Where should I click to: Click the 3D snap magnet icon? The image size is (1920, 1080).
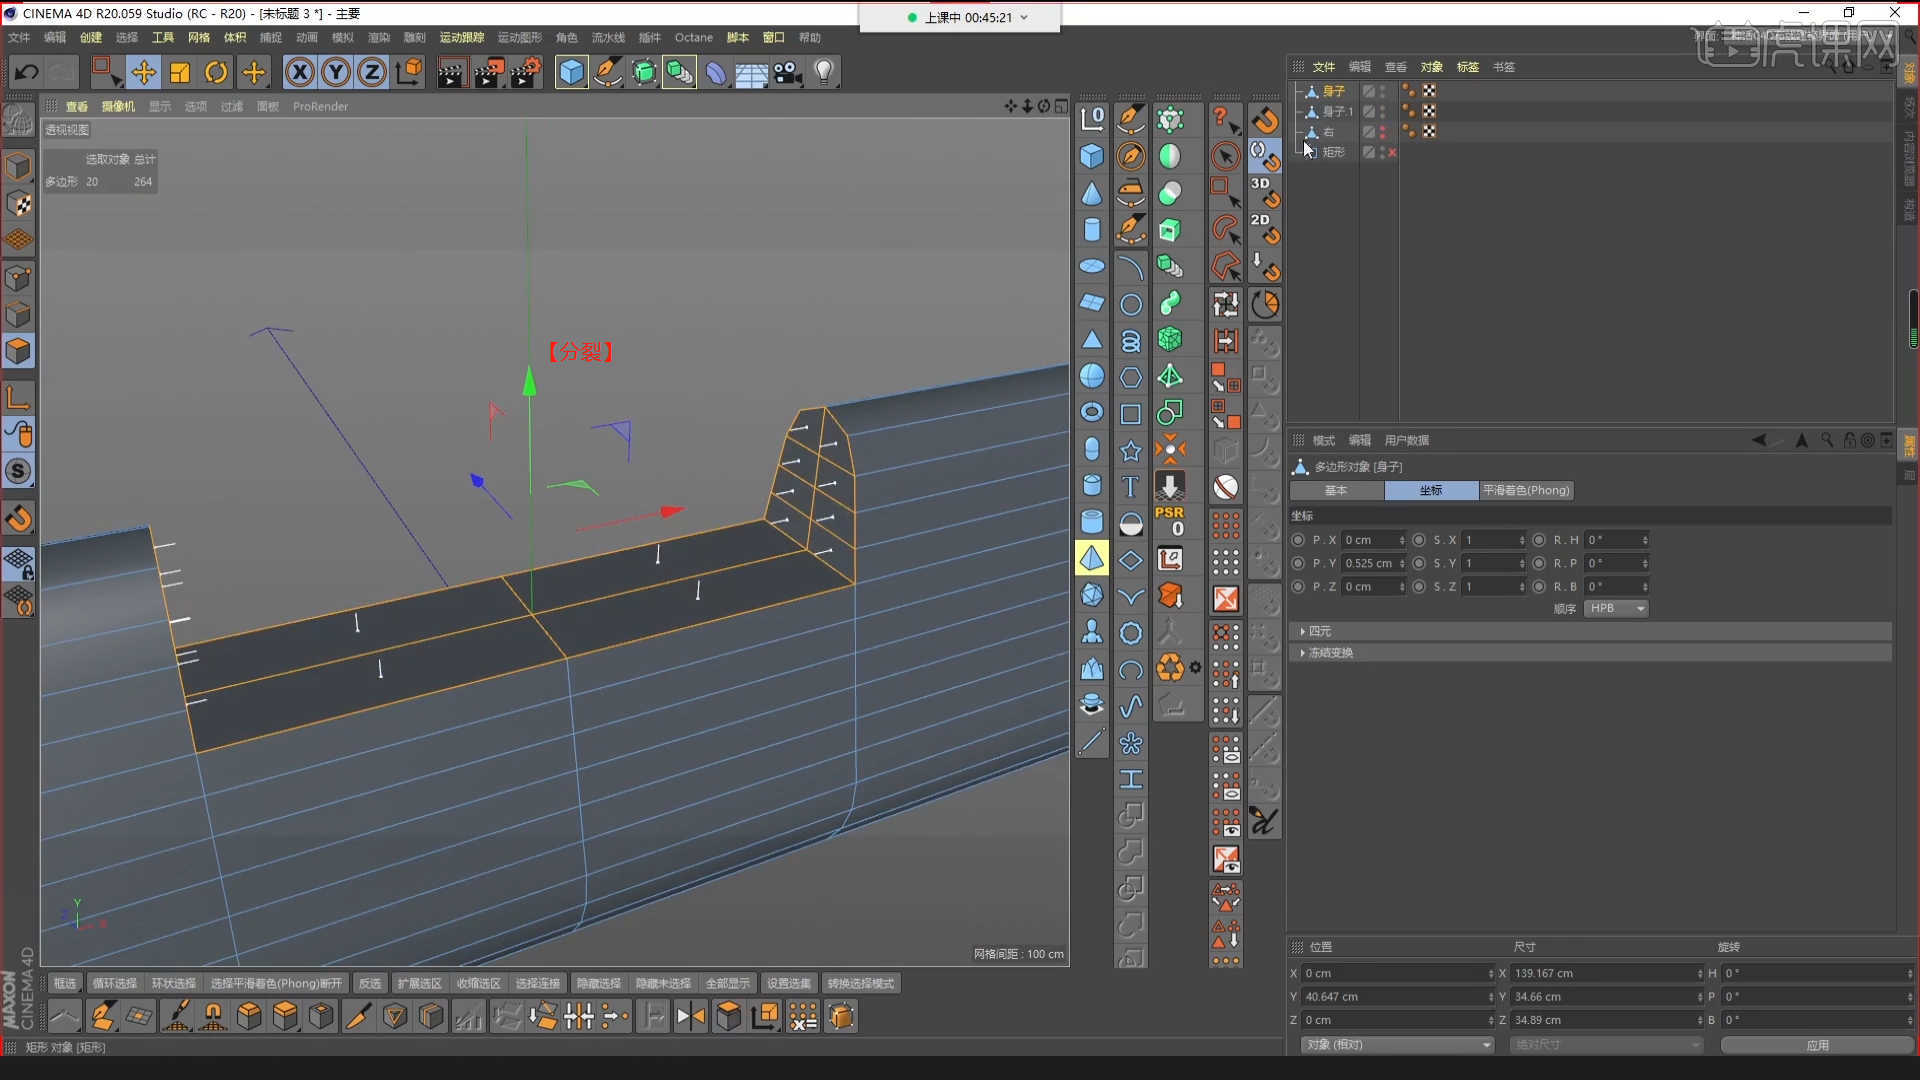point(1264,192)
